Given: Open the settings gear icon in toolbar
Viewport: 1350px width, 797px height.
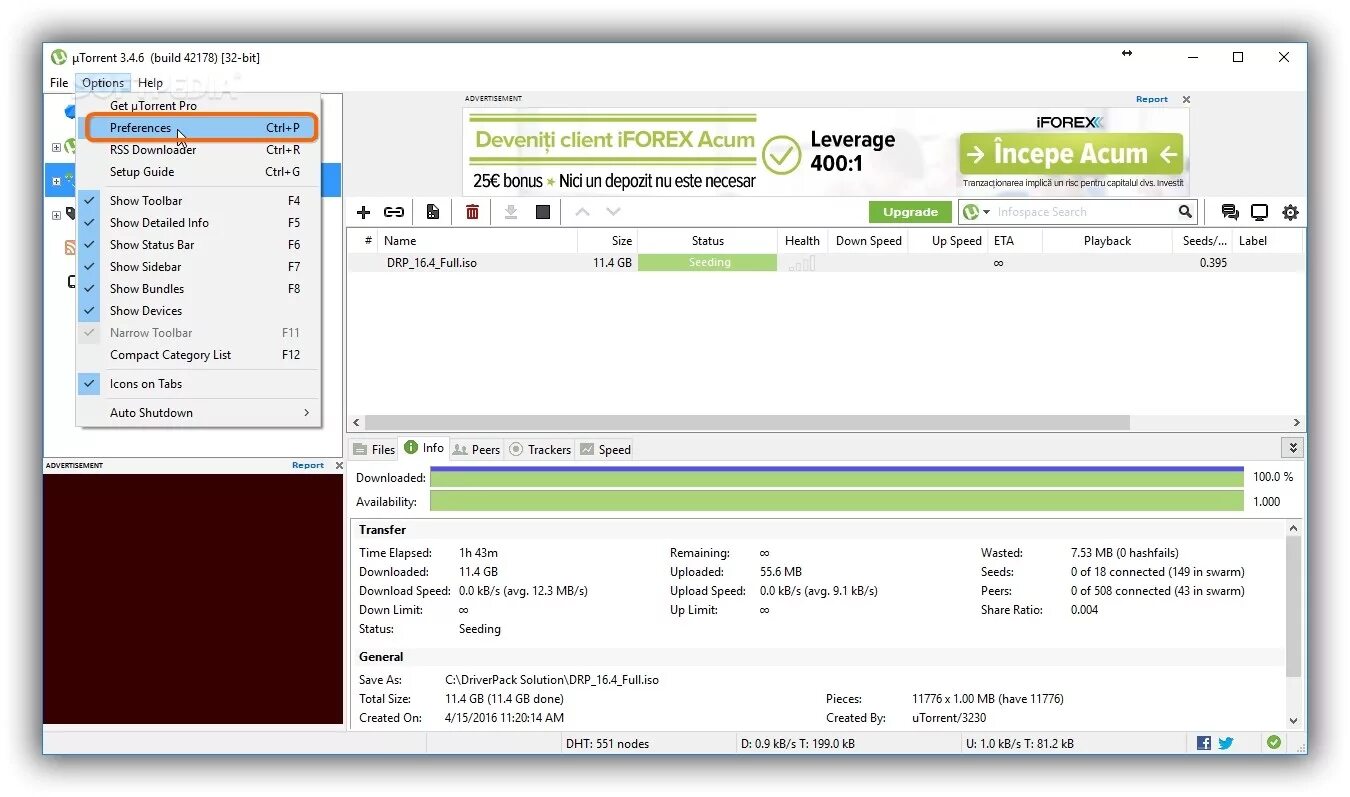Looking at the screenshot, I should [1290, 212].
